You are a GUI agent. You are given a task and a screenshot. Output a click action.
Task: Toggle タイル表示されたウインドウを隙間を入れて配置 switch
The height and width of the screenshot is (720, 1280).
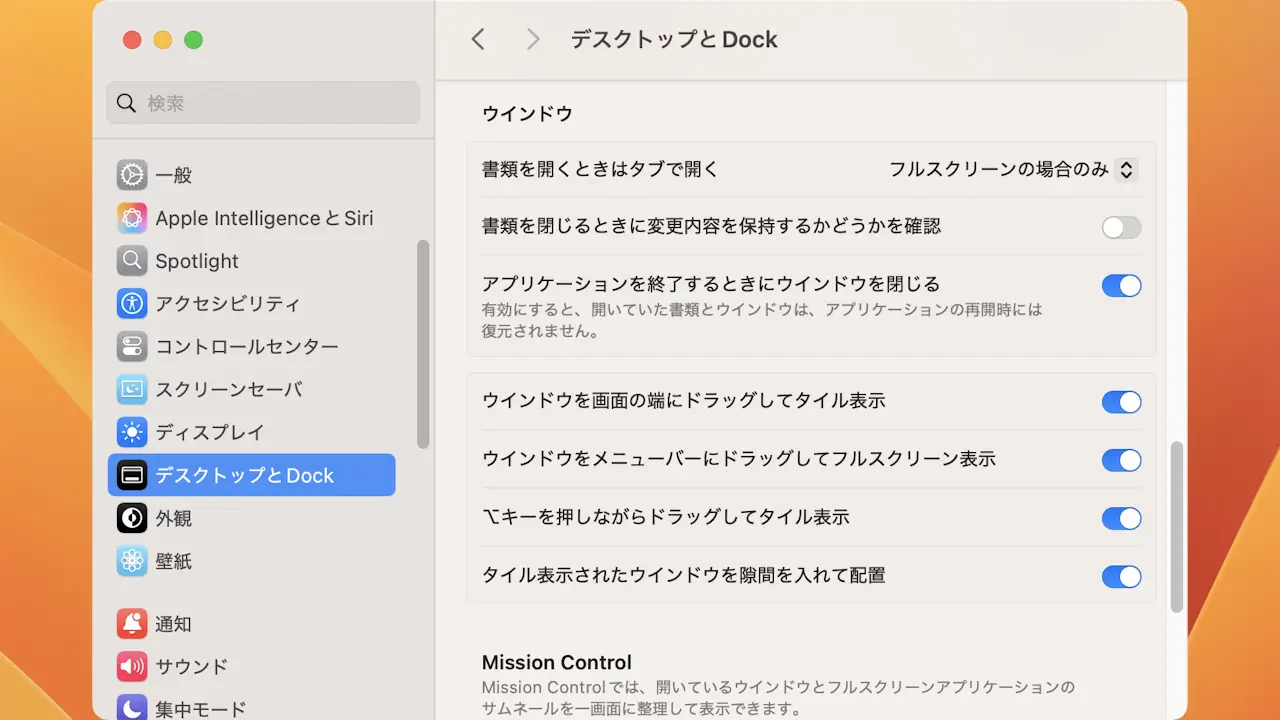click(1121, 576)
